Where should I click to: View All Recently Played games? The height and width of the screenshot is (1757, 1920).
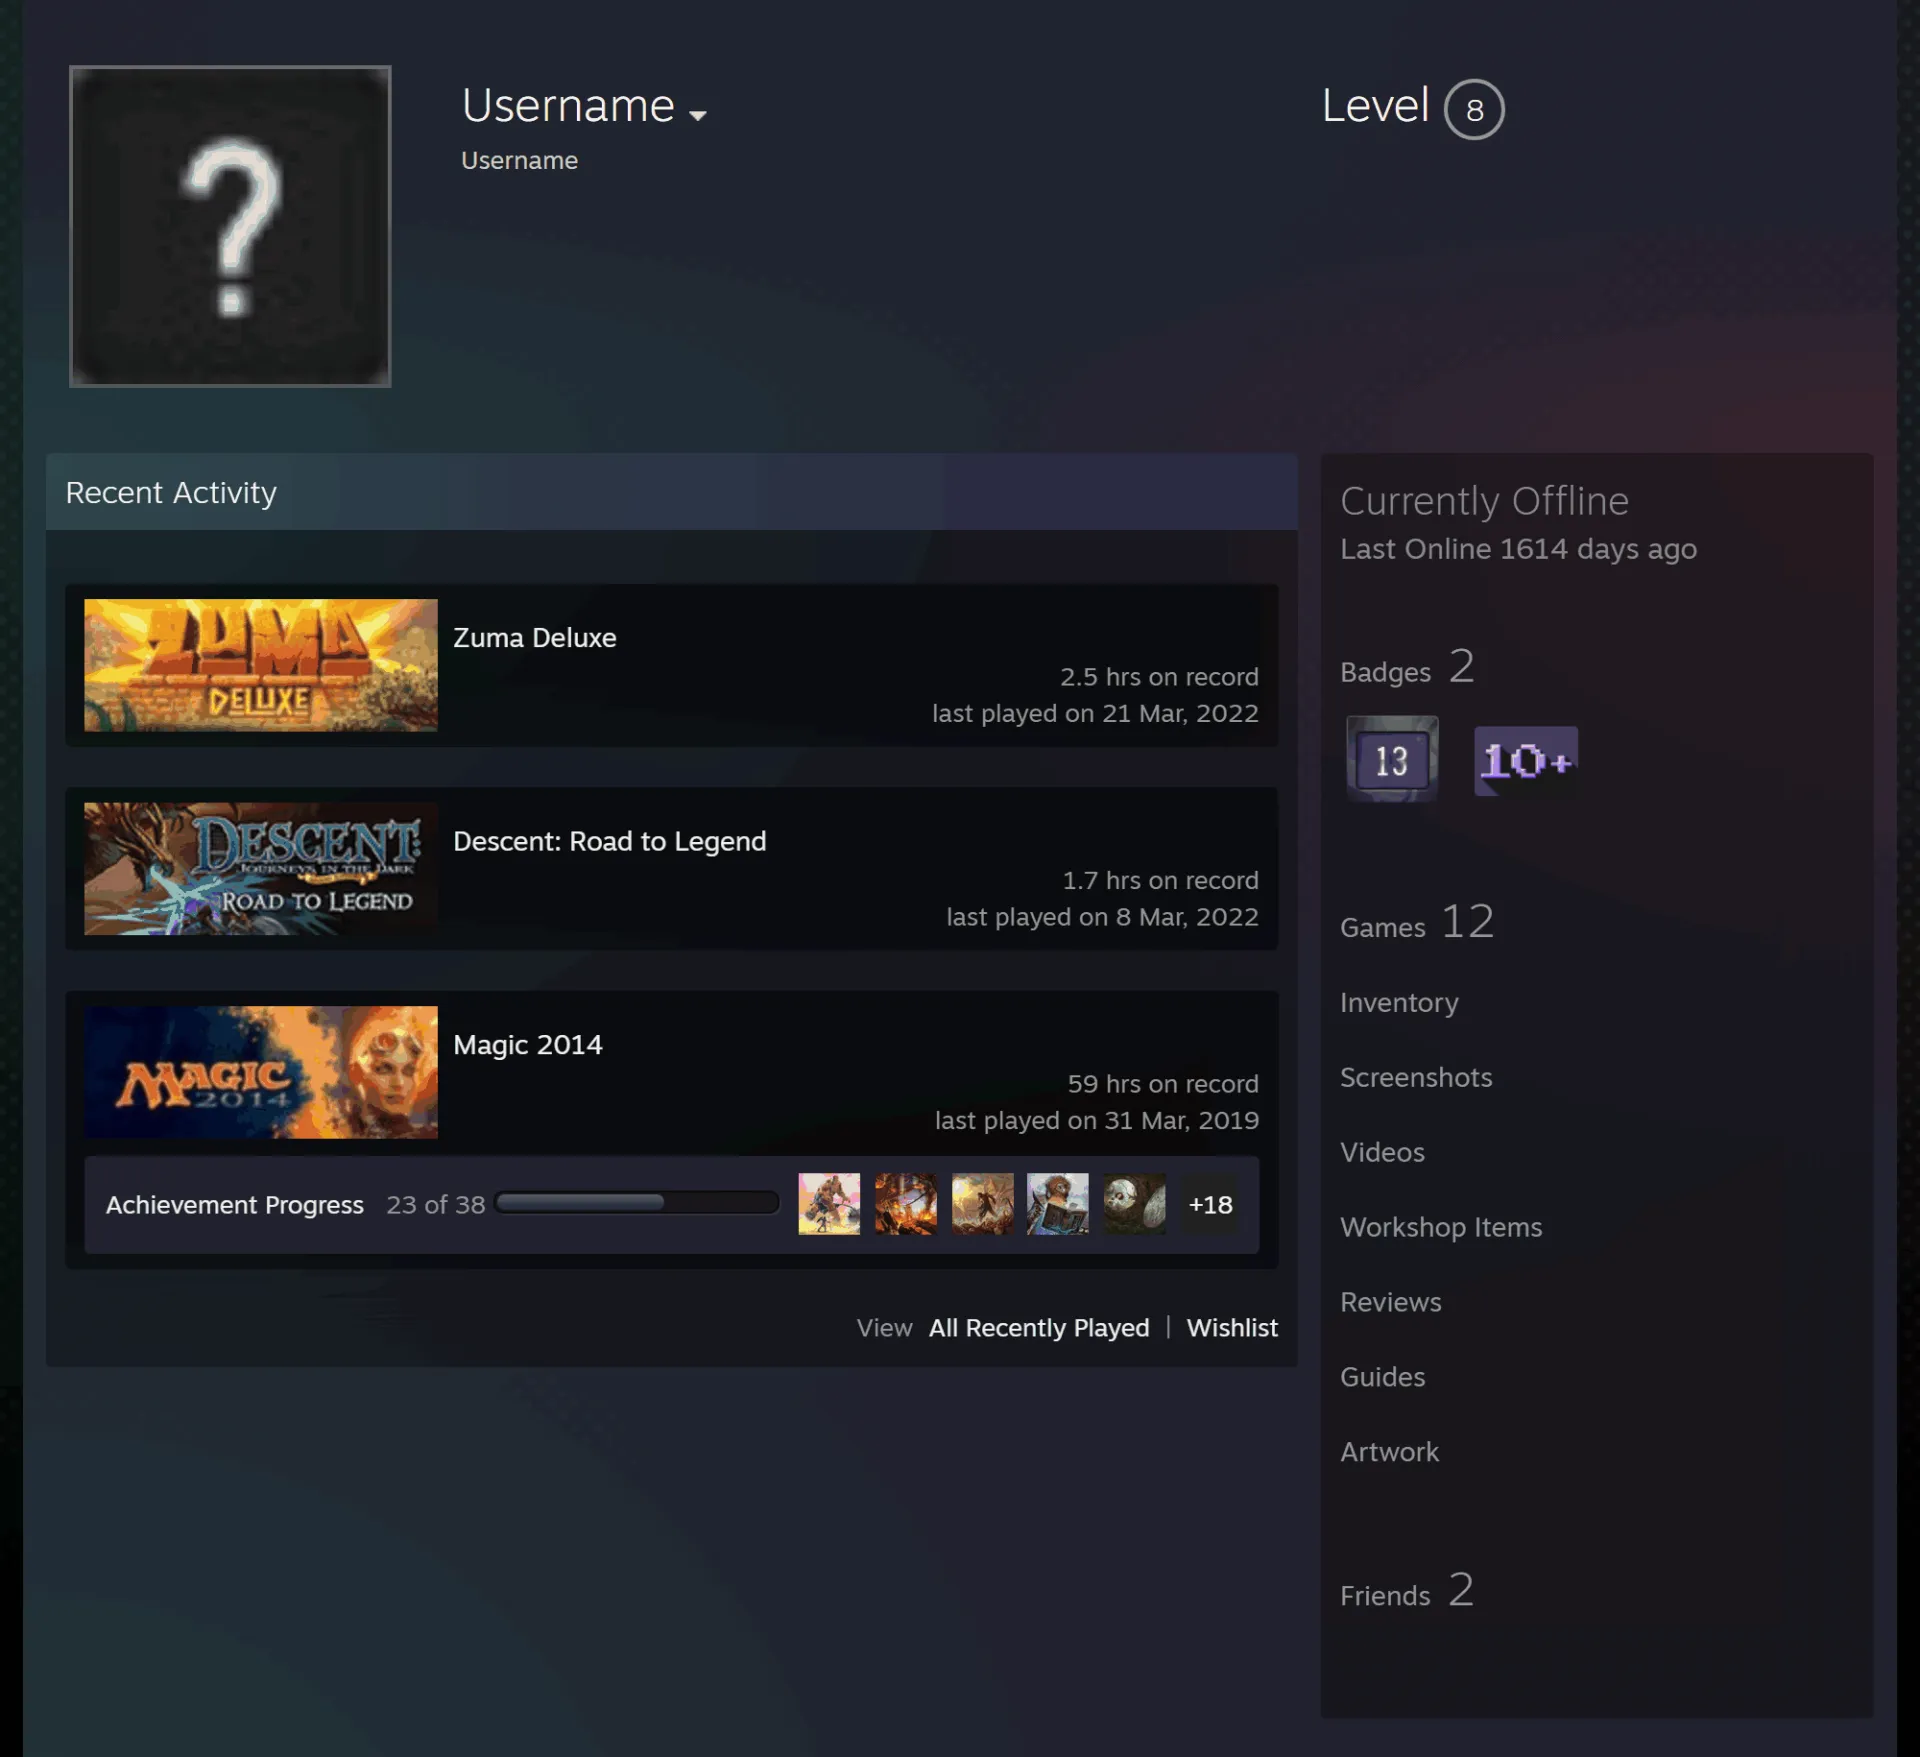pyautogui.click(x=1039, y=1328)
